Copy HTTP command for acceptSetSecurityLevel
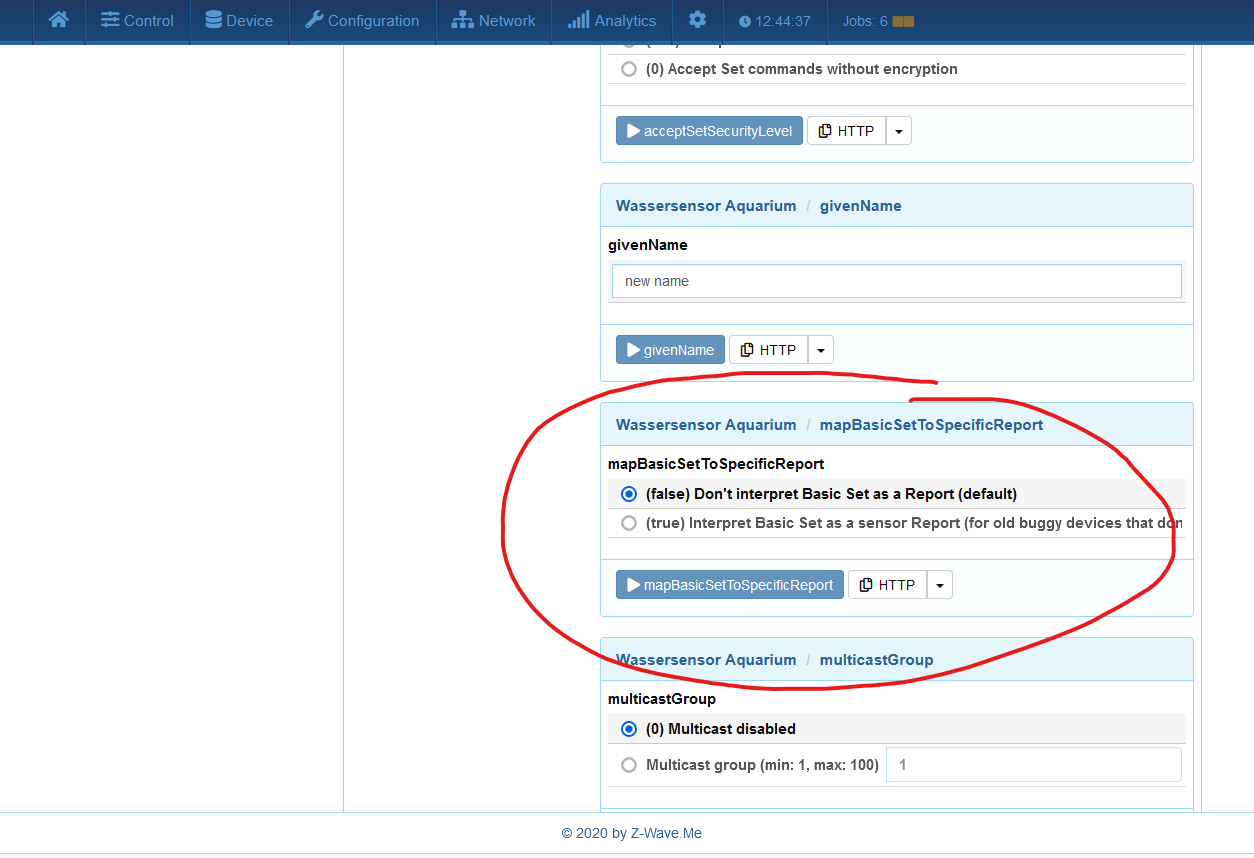The height and width of the screenshot is (858, 1254). click(x=846, y=131)
